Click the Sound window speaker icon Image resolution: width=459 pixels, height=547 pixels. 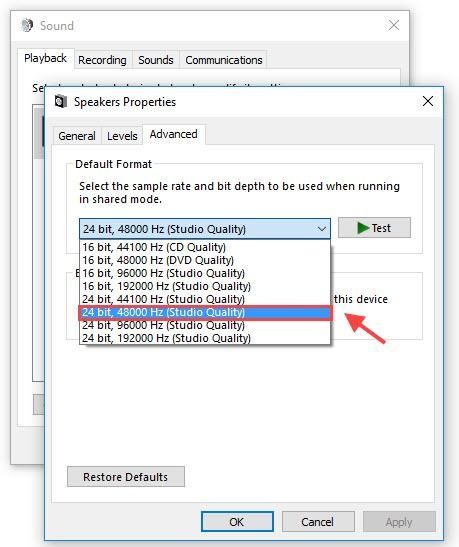coord(27,25)
